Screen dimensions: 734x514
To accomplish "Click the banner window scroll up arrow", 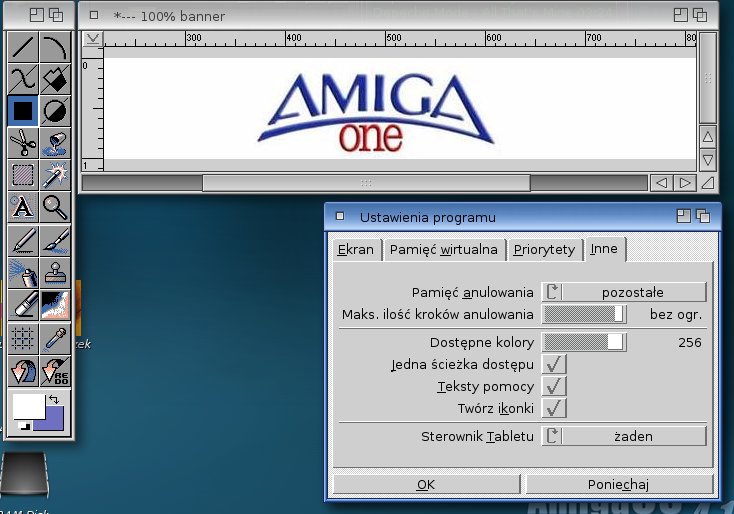I will [708, 137].
